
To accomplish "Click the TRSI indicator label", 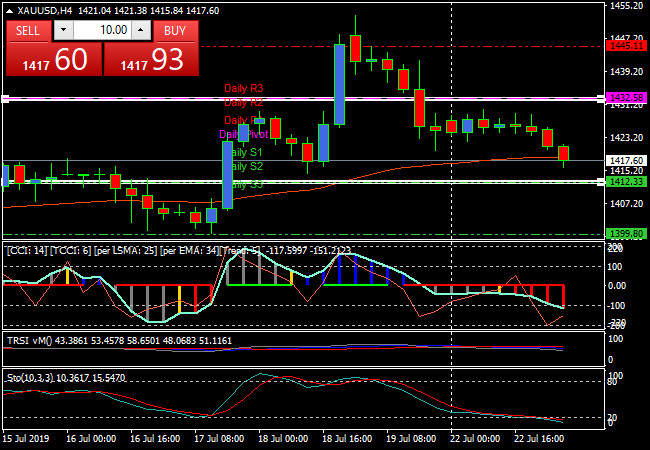I will coord(18,341).
